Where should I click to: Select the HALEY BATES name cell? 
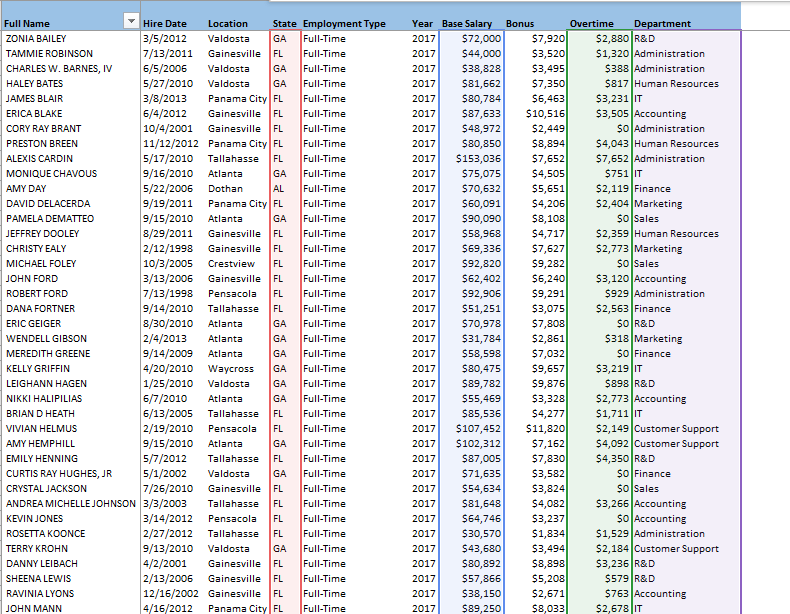pyautogui.click(x=34, y=84)
